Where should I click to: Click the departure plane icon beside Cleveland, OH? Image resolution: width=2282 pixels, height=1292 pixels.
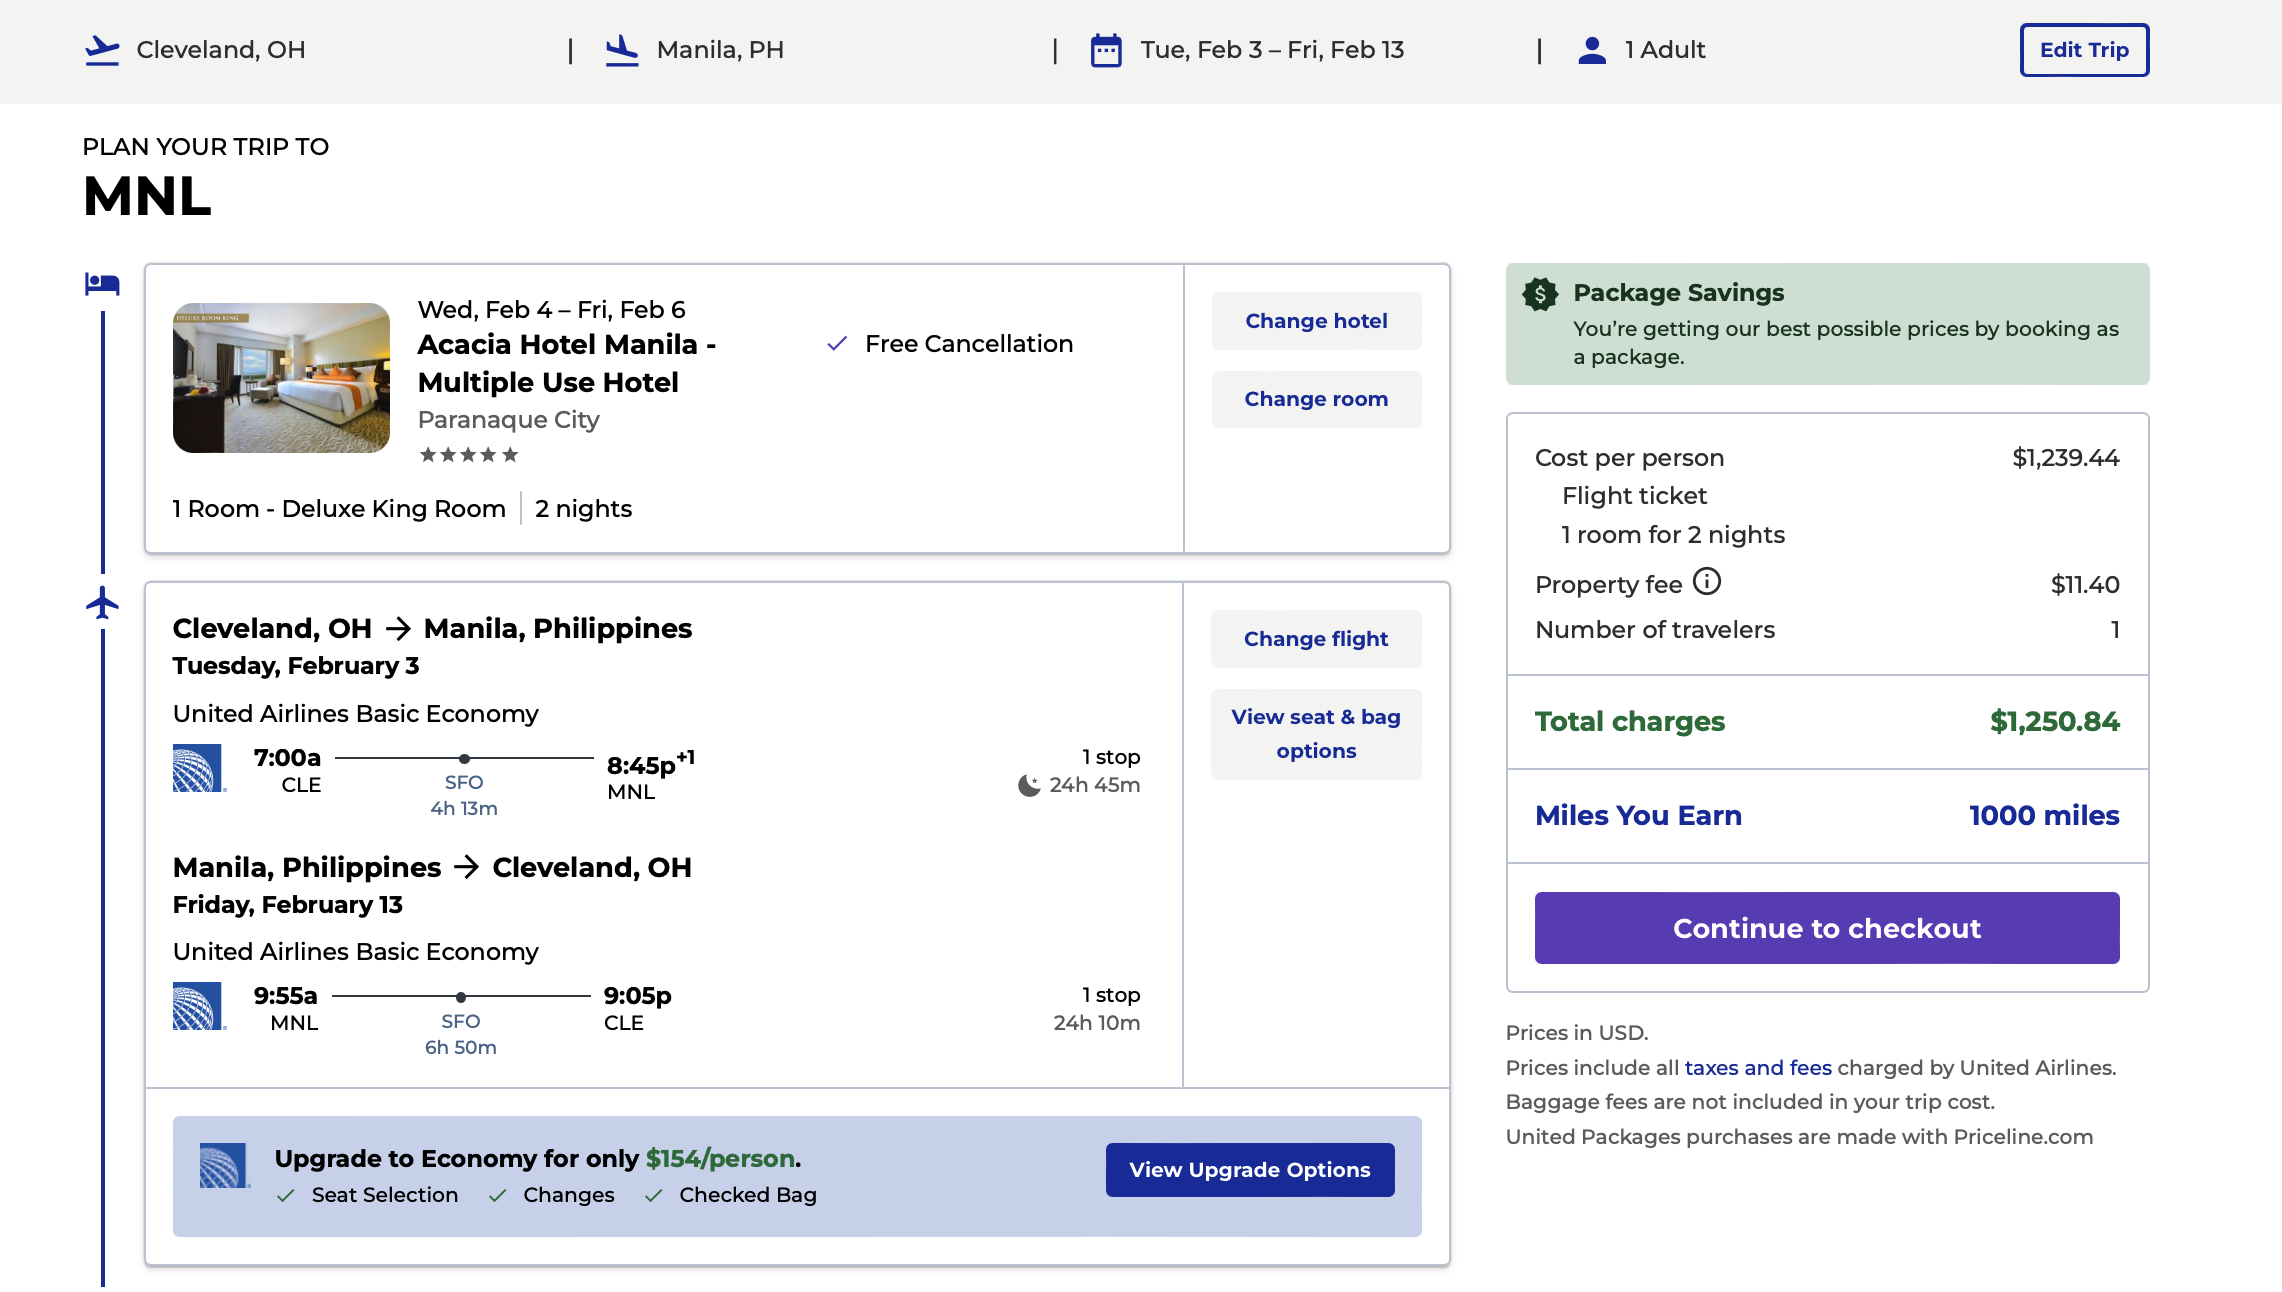pos(102,50)
